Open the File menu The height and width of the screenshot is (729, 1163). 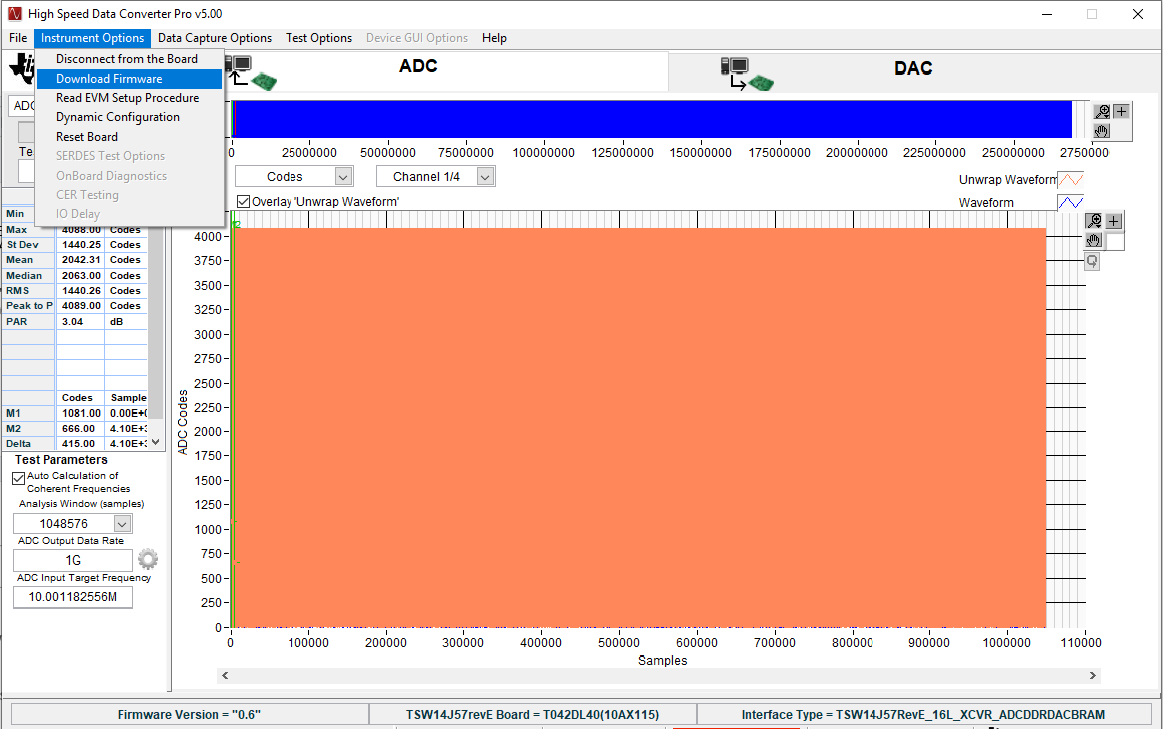click(19, 38)
